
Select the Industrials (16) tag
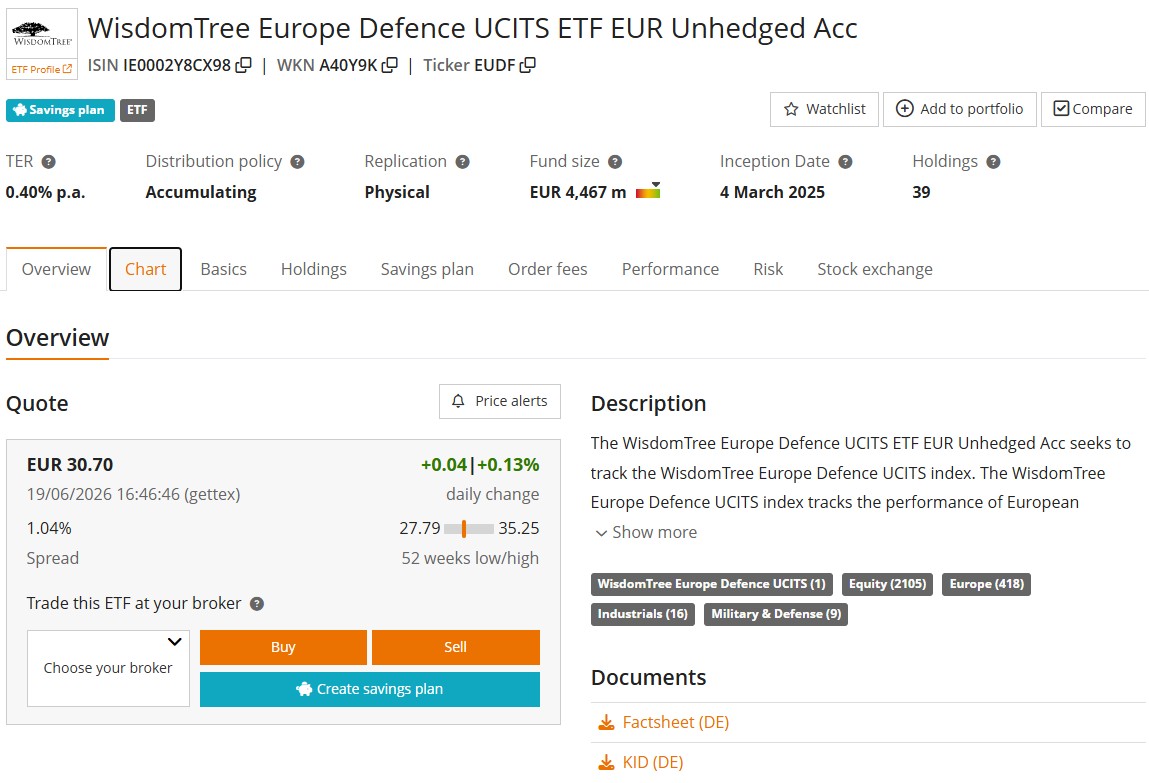coord(643,614)
